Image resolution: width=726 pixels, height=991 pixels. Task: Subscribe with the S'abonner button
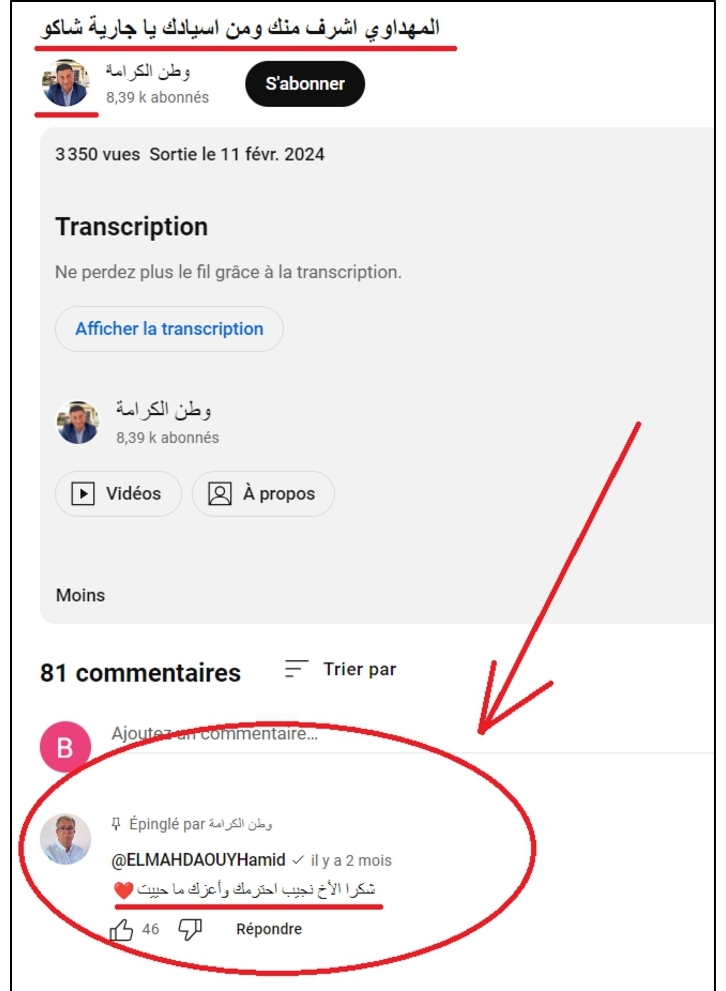coord(305,83)
